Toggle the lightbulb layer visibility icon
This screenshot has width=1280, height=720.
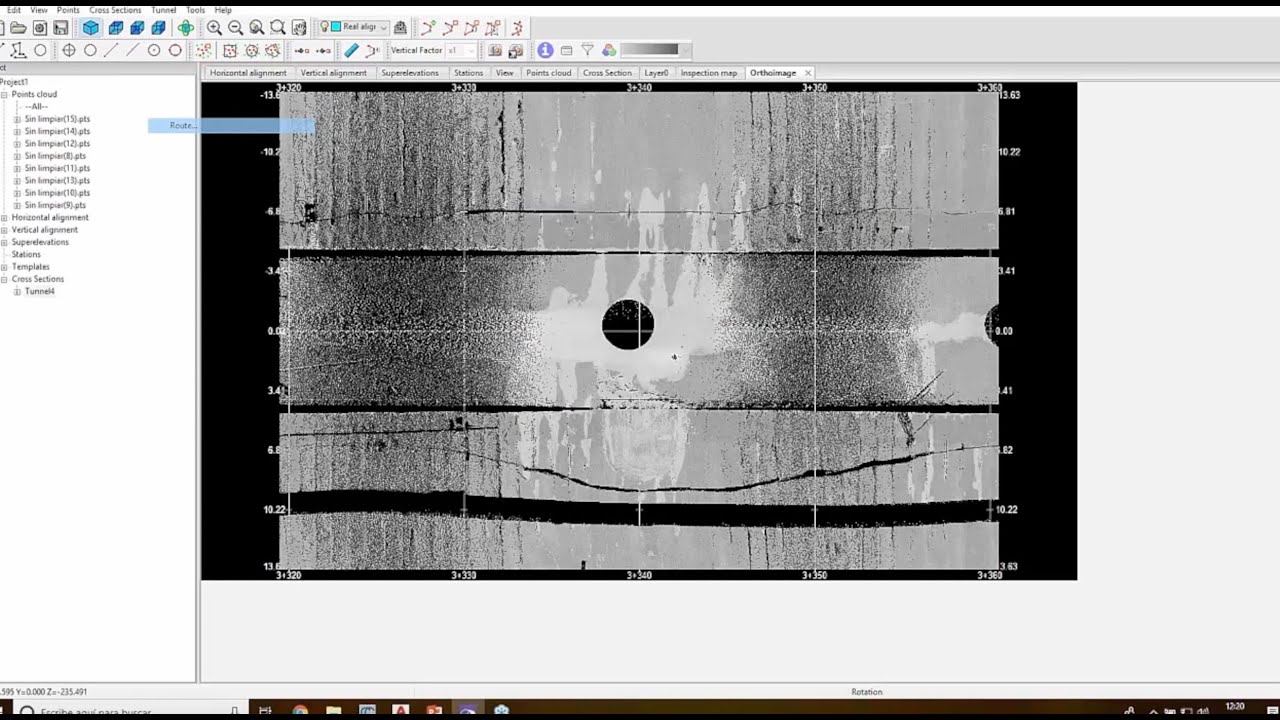[324, 28]
